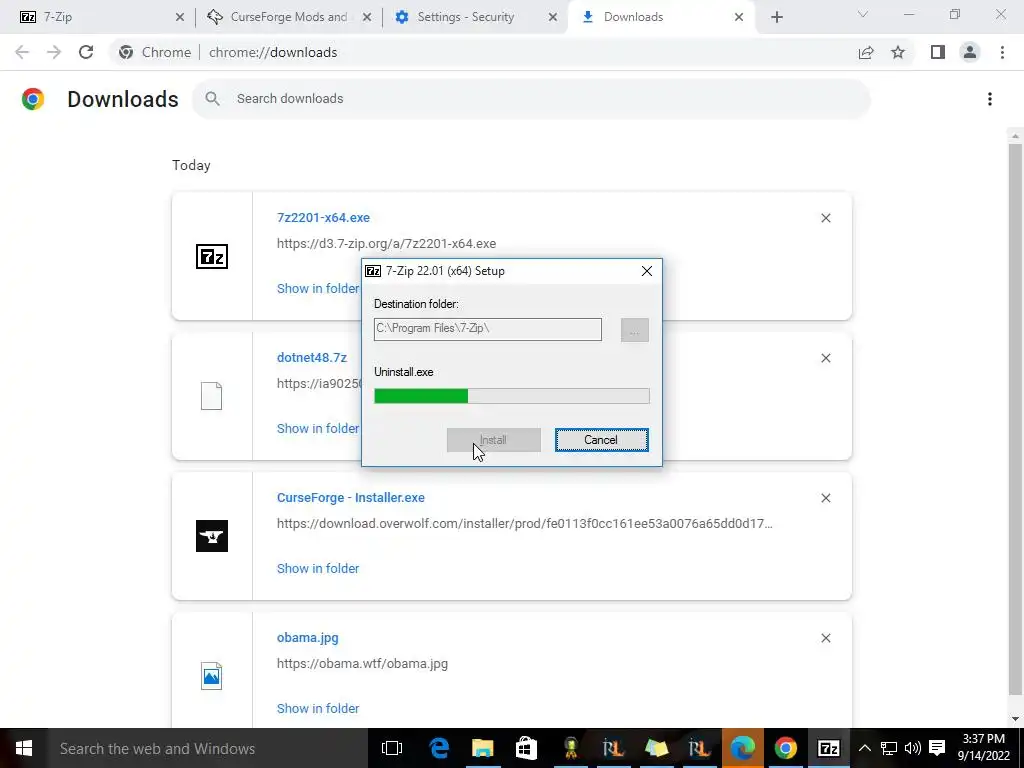The image size is (1024, 768).
Task: Open CurseForge - Installer.exe link
Action: click(351, 498)
